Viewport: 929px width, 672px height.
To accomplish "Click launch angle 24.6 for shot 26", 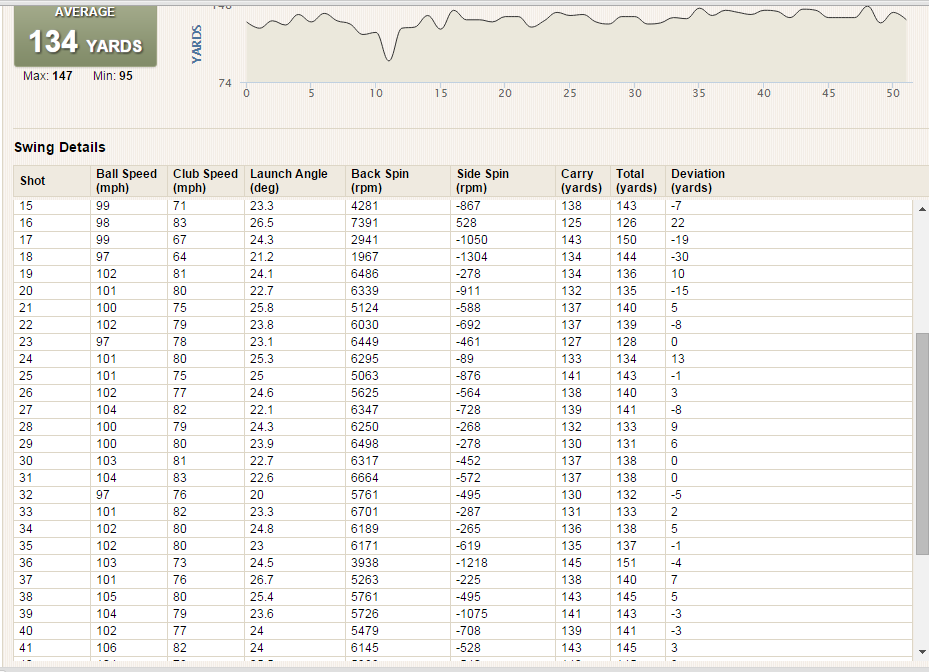I will pyautogui.click(x=261, y=393).
